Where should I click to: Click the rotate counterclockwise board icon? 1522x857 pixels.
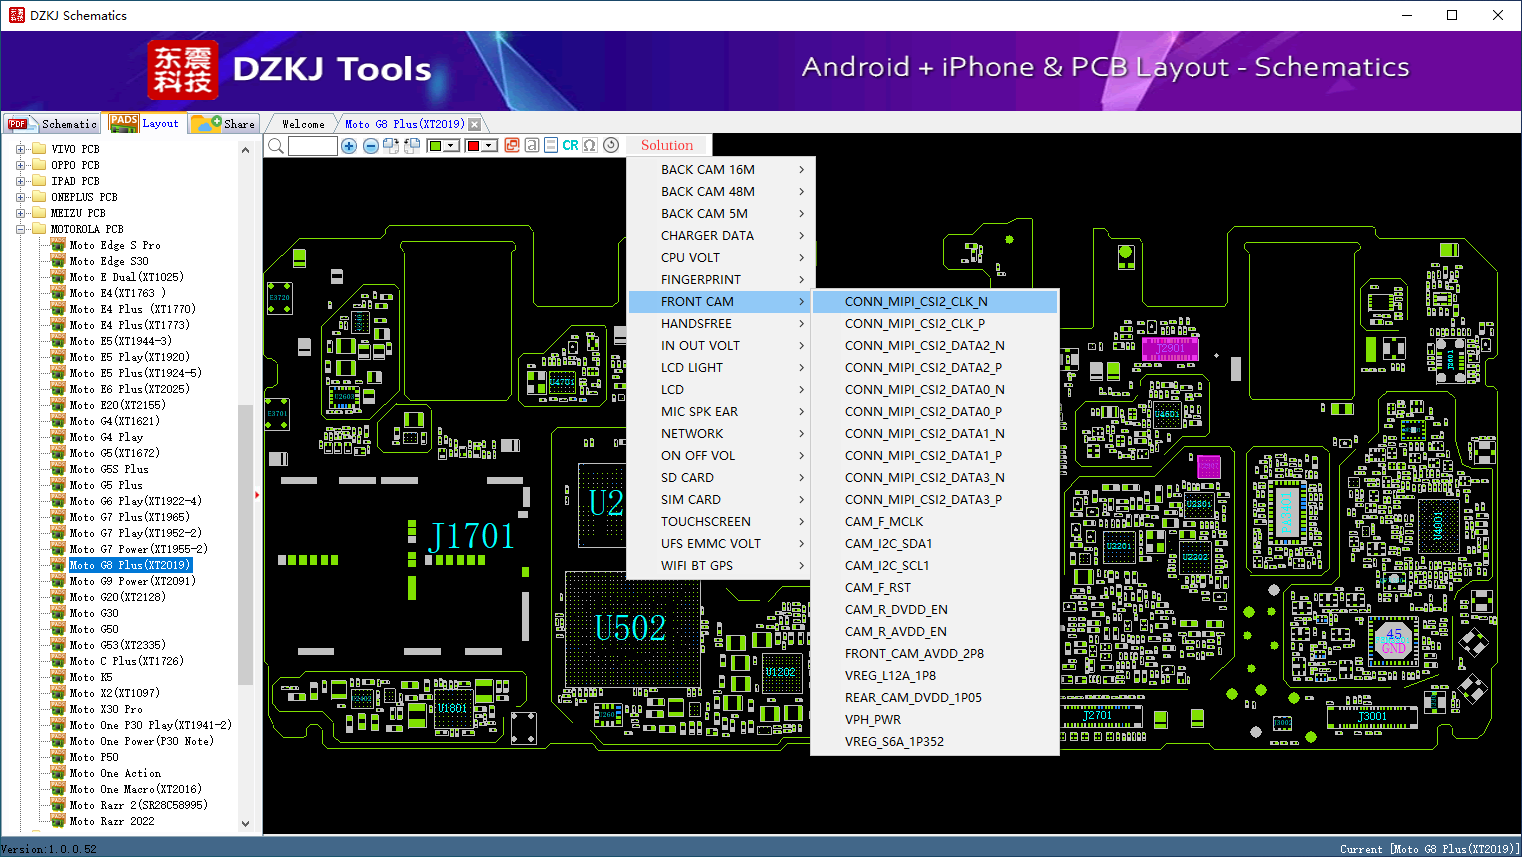coord(411,146)
